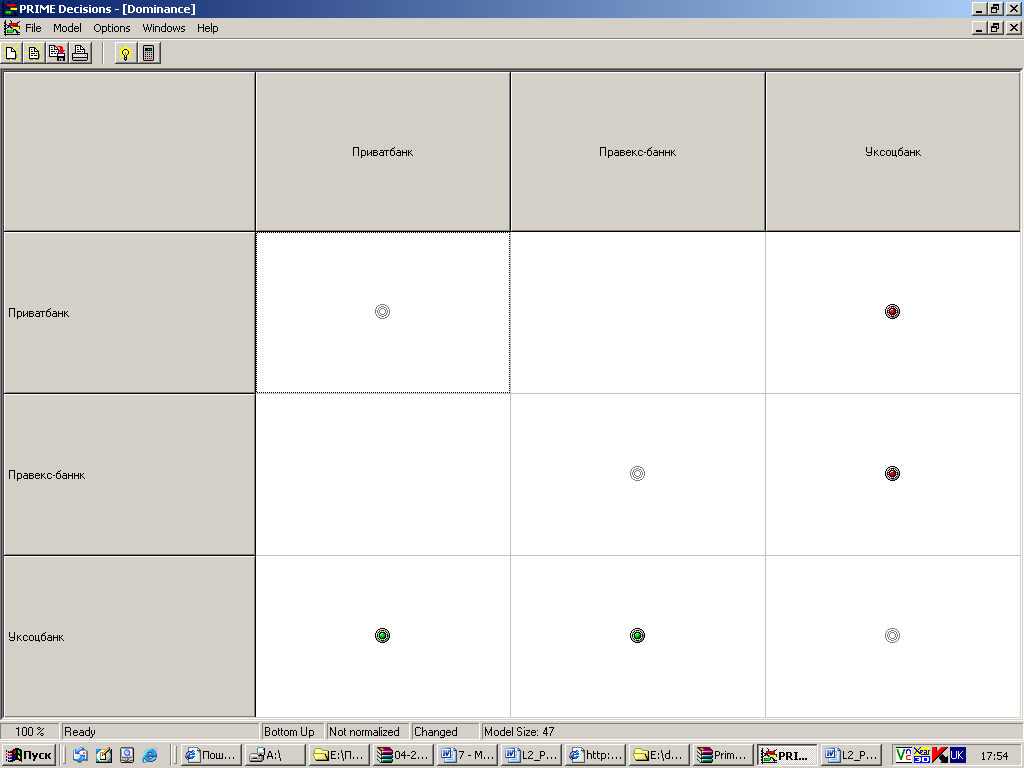Click the Правекс-баннк row header
1024x768 pixels.
(129, 475)
